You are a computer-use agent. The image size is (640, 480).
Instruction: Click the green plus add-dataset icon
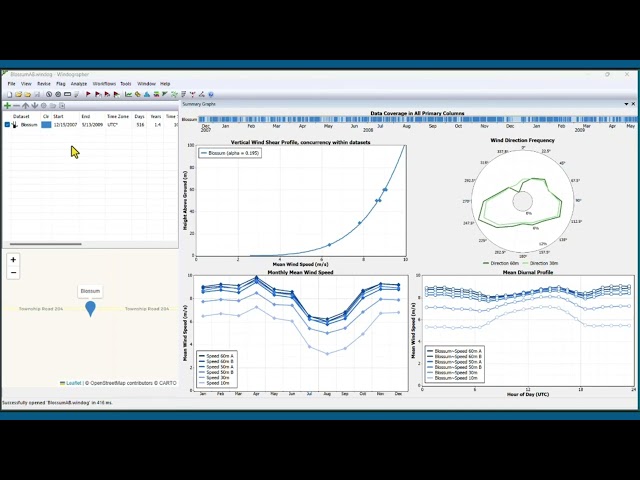(x=7, y=106)
